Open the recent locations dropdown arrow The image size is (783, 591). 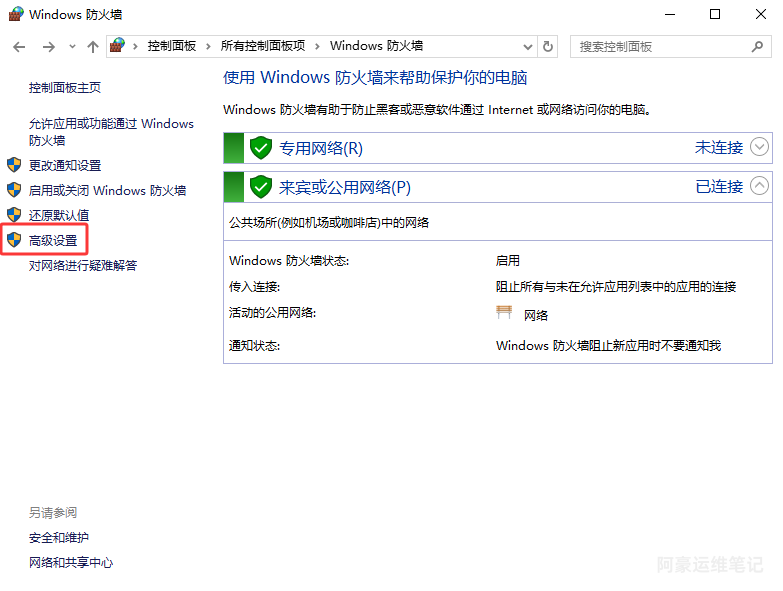pos(72,47)
